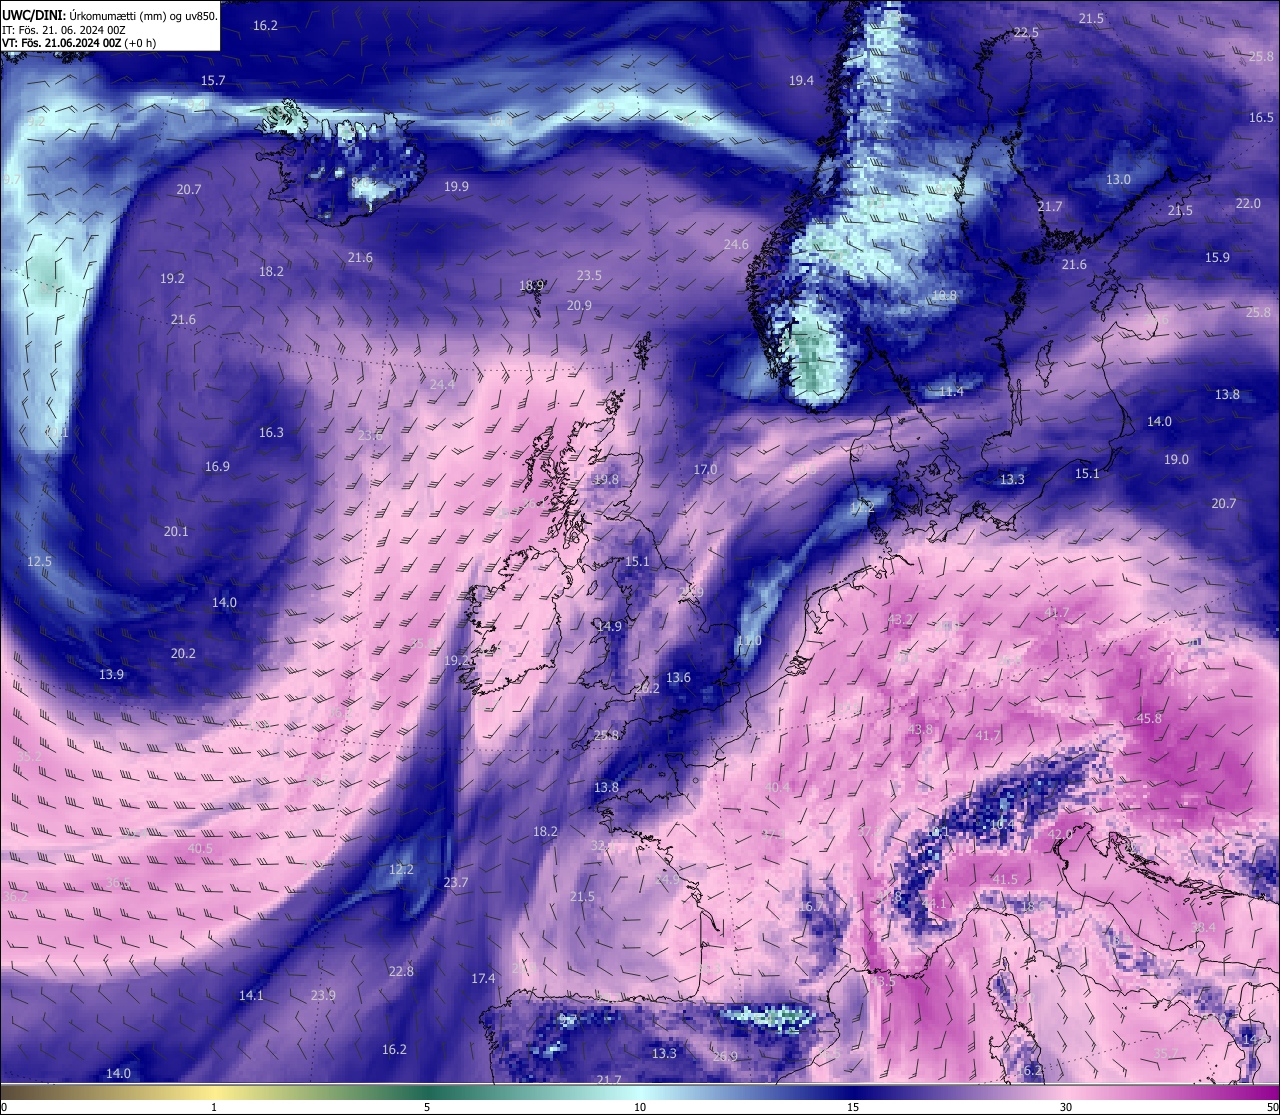
Task: Click the 45.8 value label
Action: click(x=1149, y=718)
